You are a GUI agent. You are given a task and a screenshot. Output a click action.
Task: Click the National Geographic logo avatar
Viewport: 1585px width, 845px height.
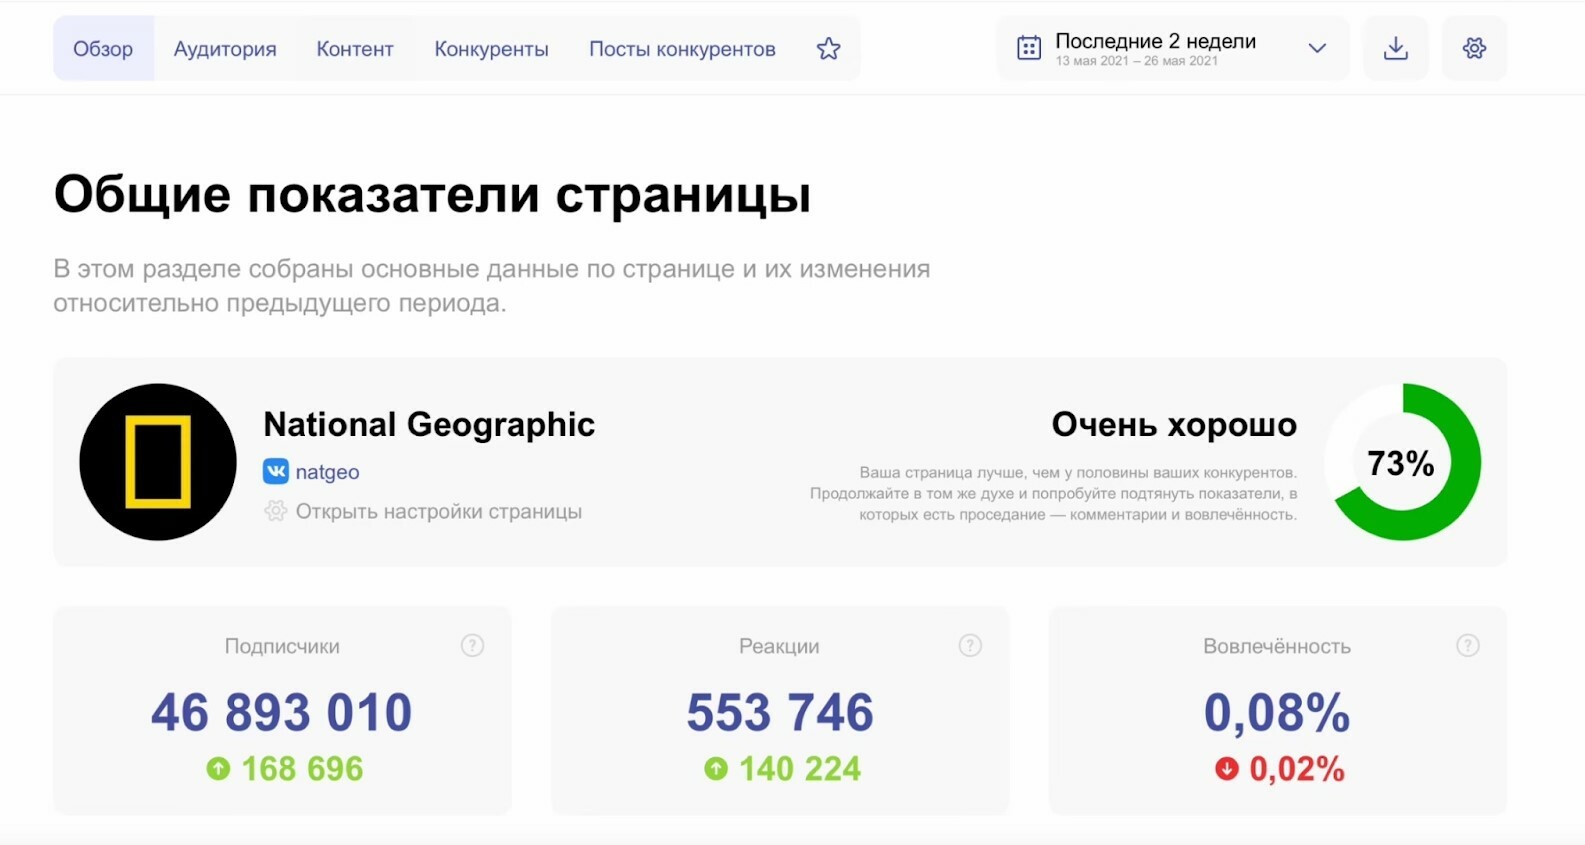click(x=158, y=462)
